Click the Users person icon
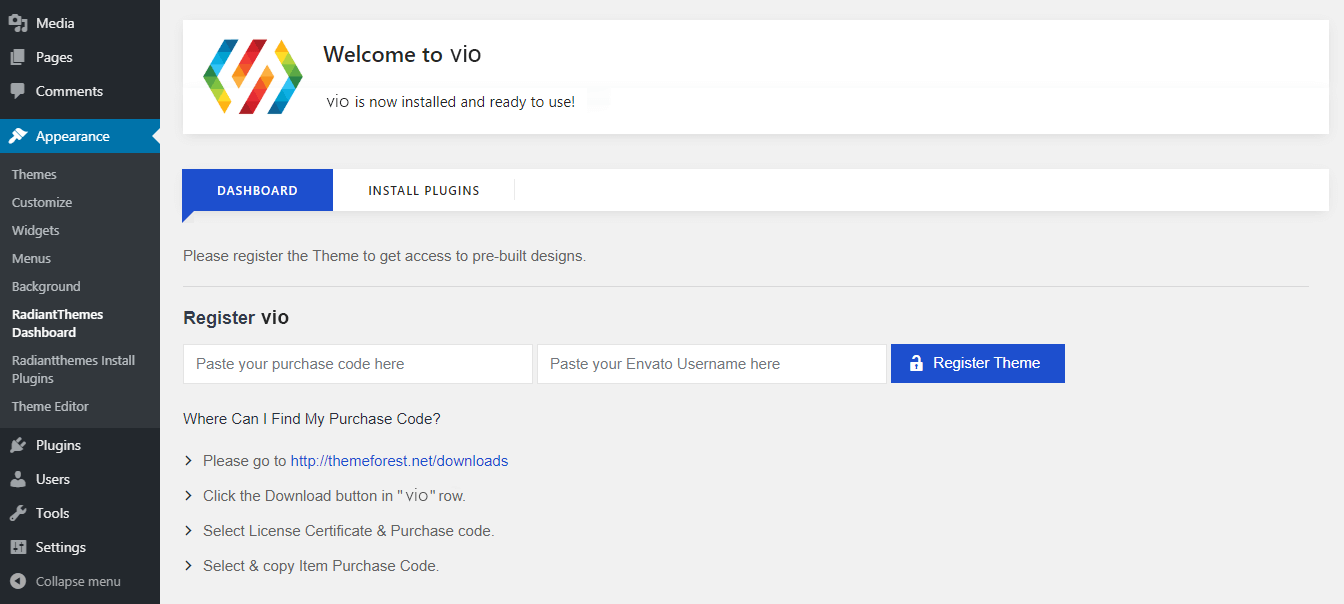 pos(18,479)
